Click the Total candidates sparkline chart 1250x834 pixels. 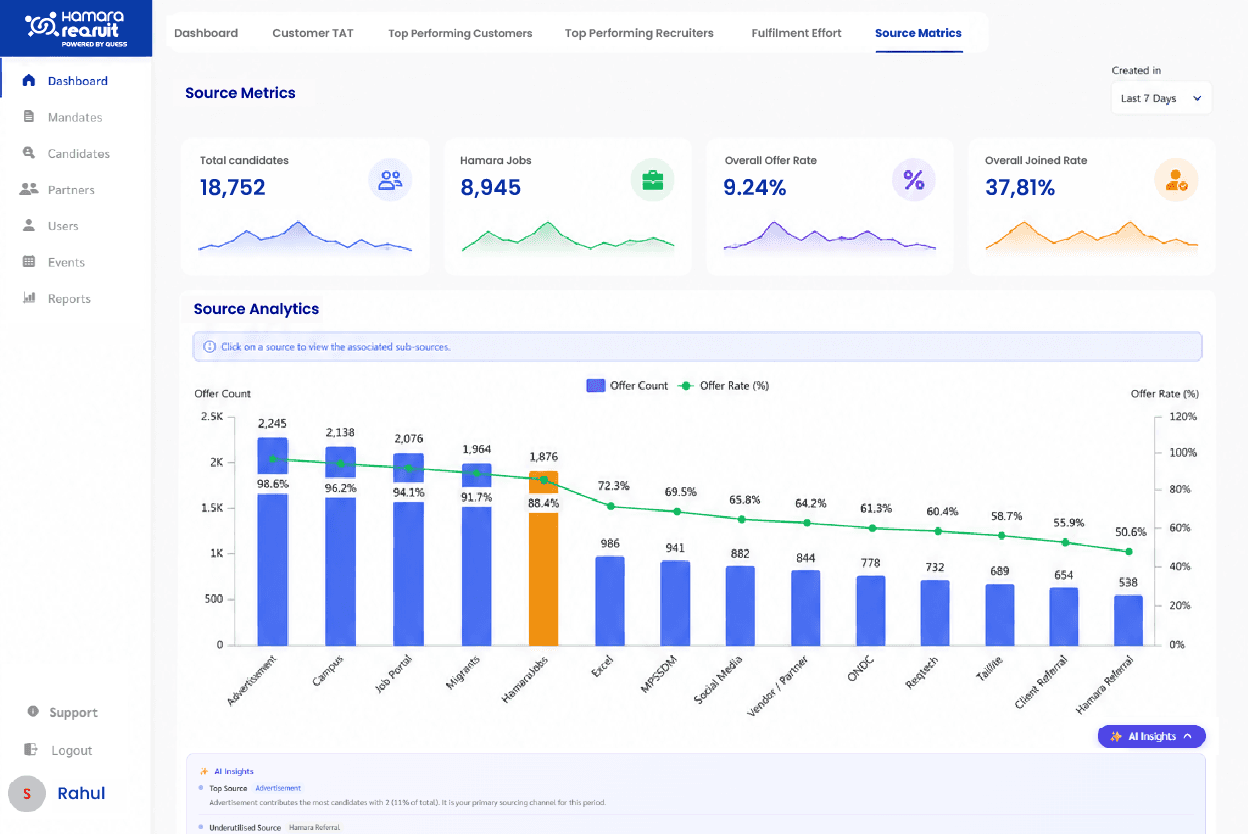pos(305,237)
